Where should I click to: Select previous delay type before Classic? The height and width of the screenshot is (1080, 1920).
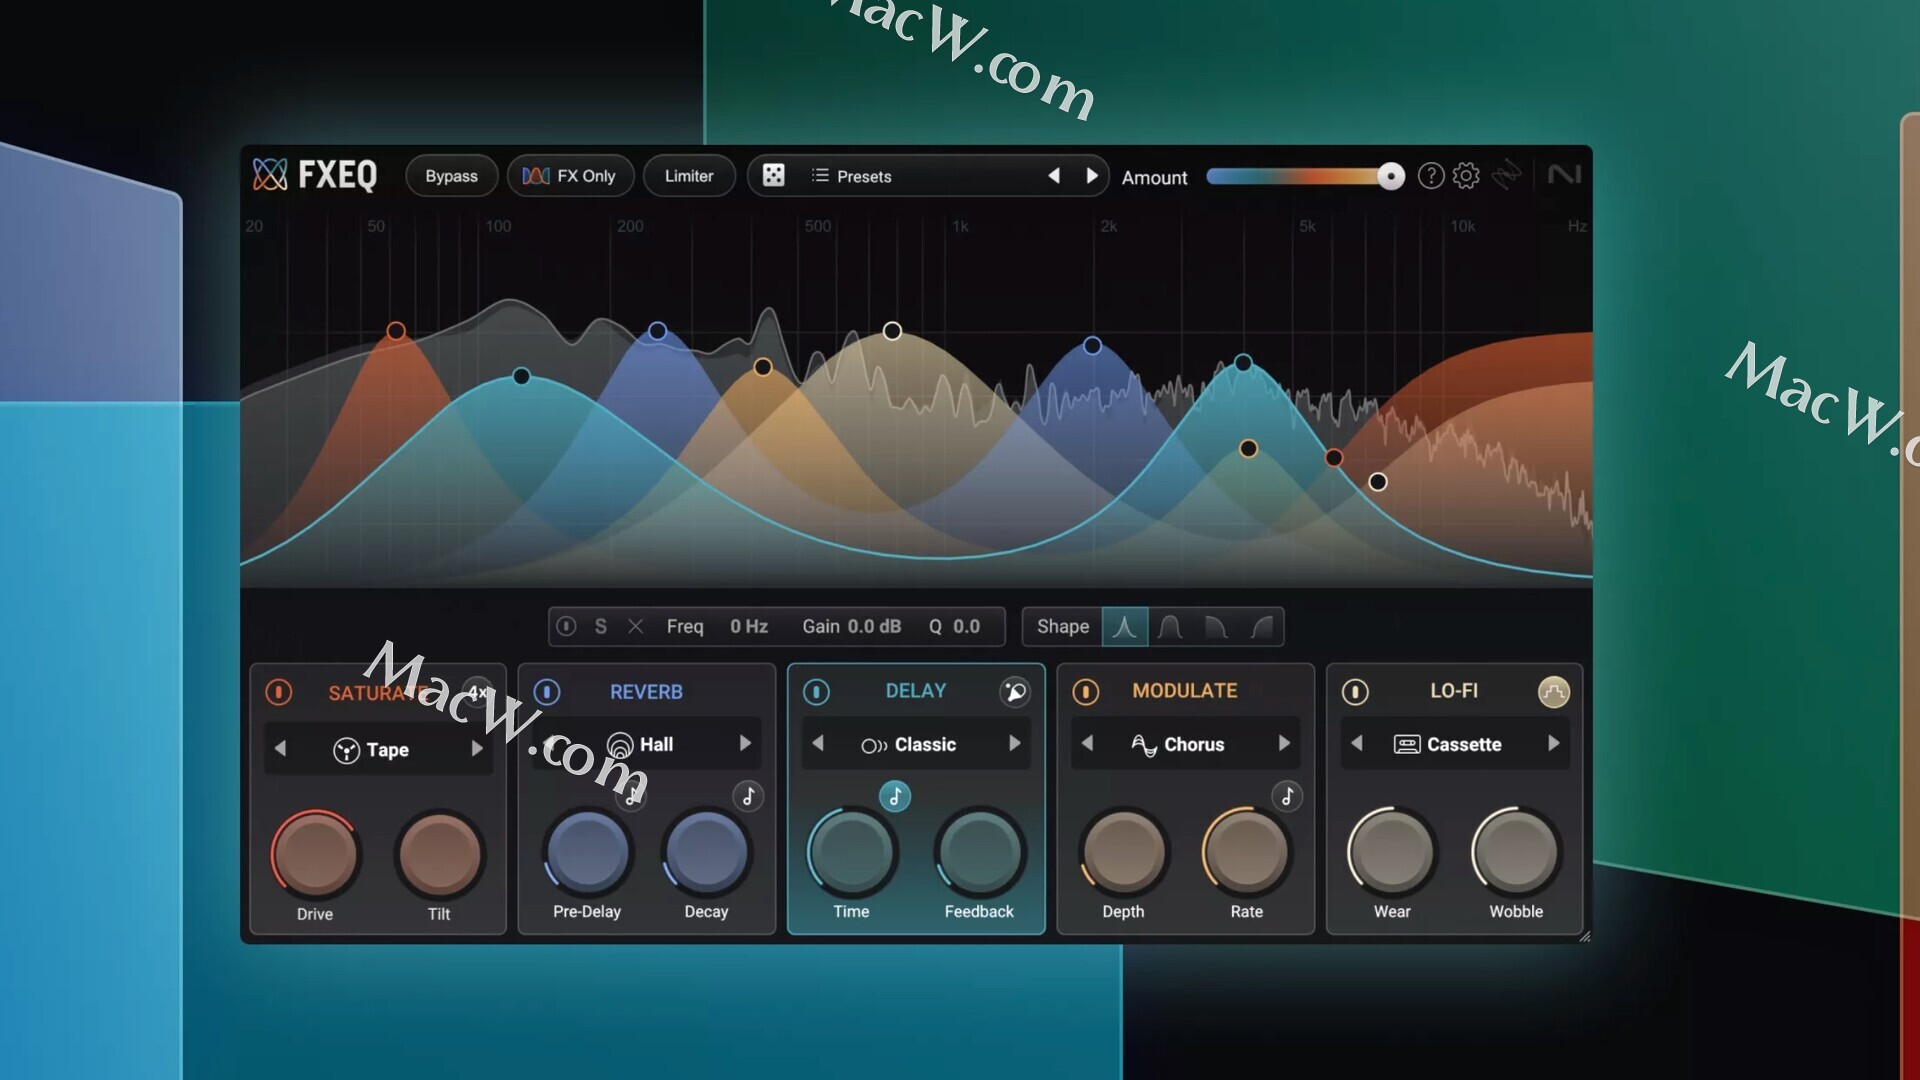click(x=818, y=744)
